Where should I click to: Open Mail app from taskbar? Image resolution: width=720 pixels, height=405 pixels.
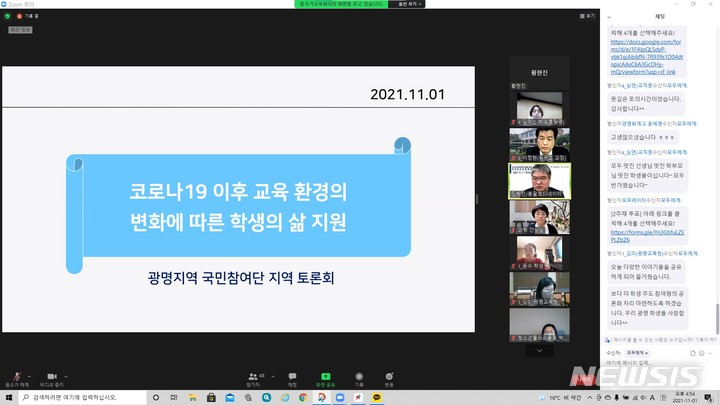click(x=230, y=398)
